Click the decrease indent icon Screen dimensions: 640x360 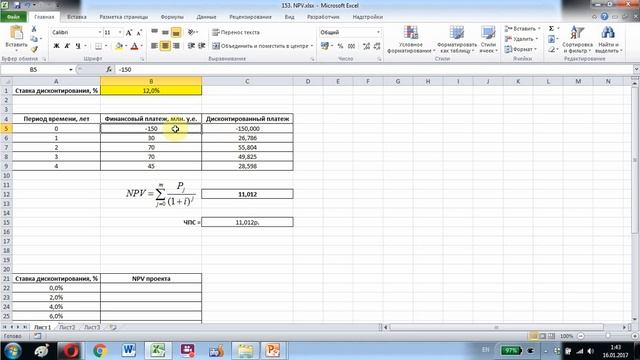pyautogui.click(x=191, y=46)
